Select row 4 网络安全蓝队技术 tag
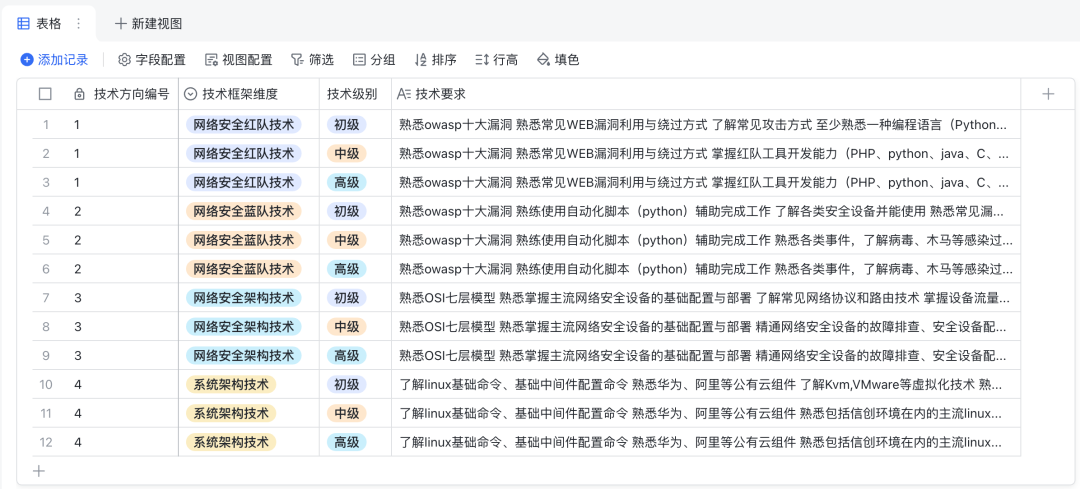The image size is (1080, 489). pos(244,211)
